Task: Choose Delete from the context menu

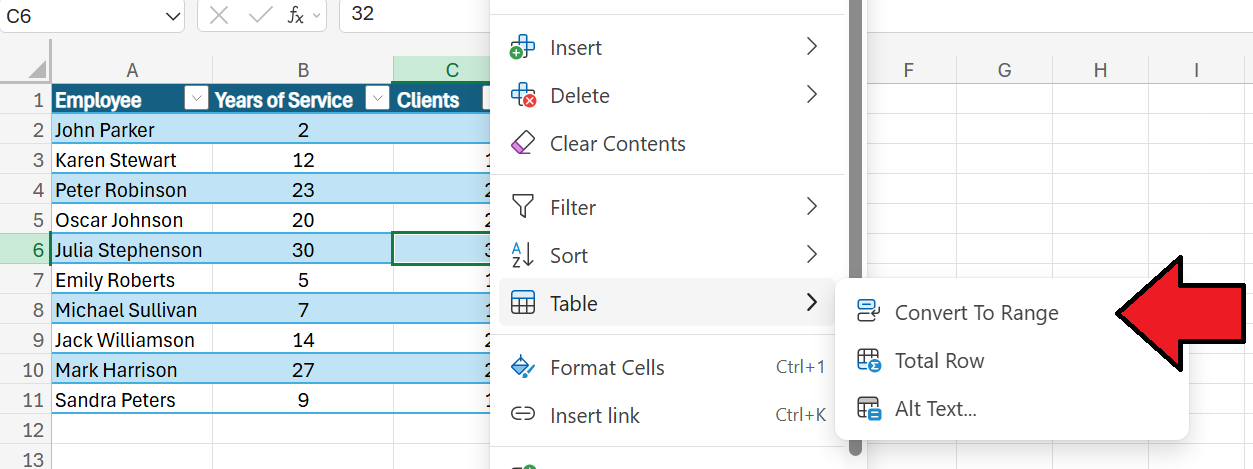Action: (666, 96)
